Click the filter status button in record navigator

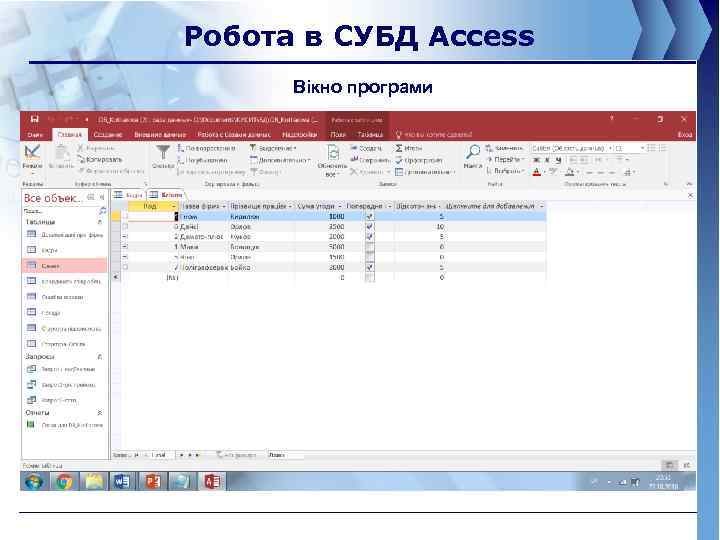tap(236, 455)
